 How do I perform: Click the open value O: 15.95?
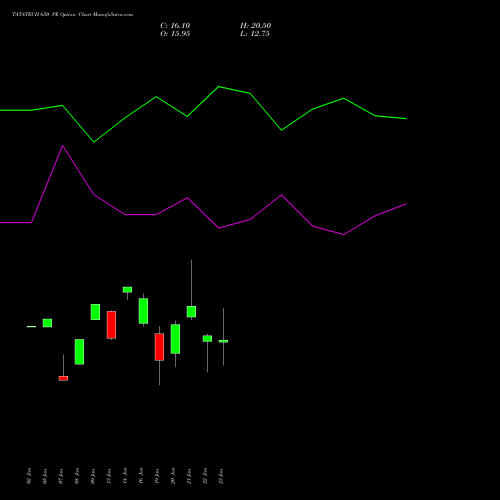(x=175, y=34)
